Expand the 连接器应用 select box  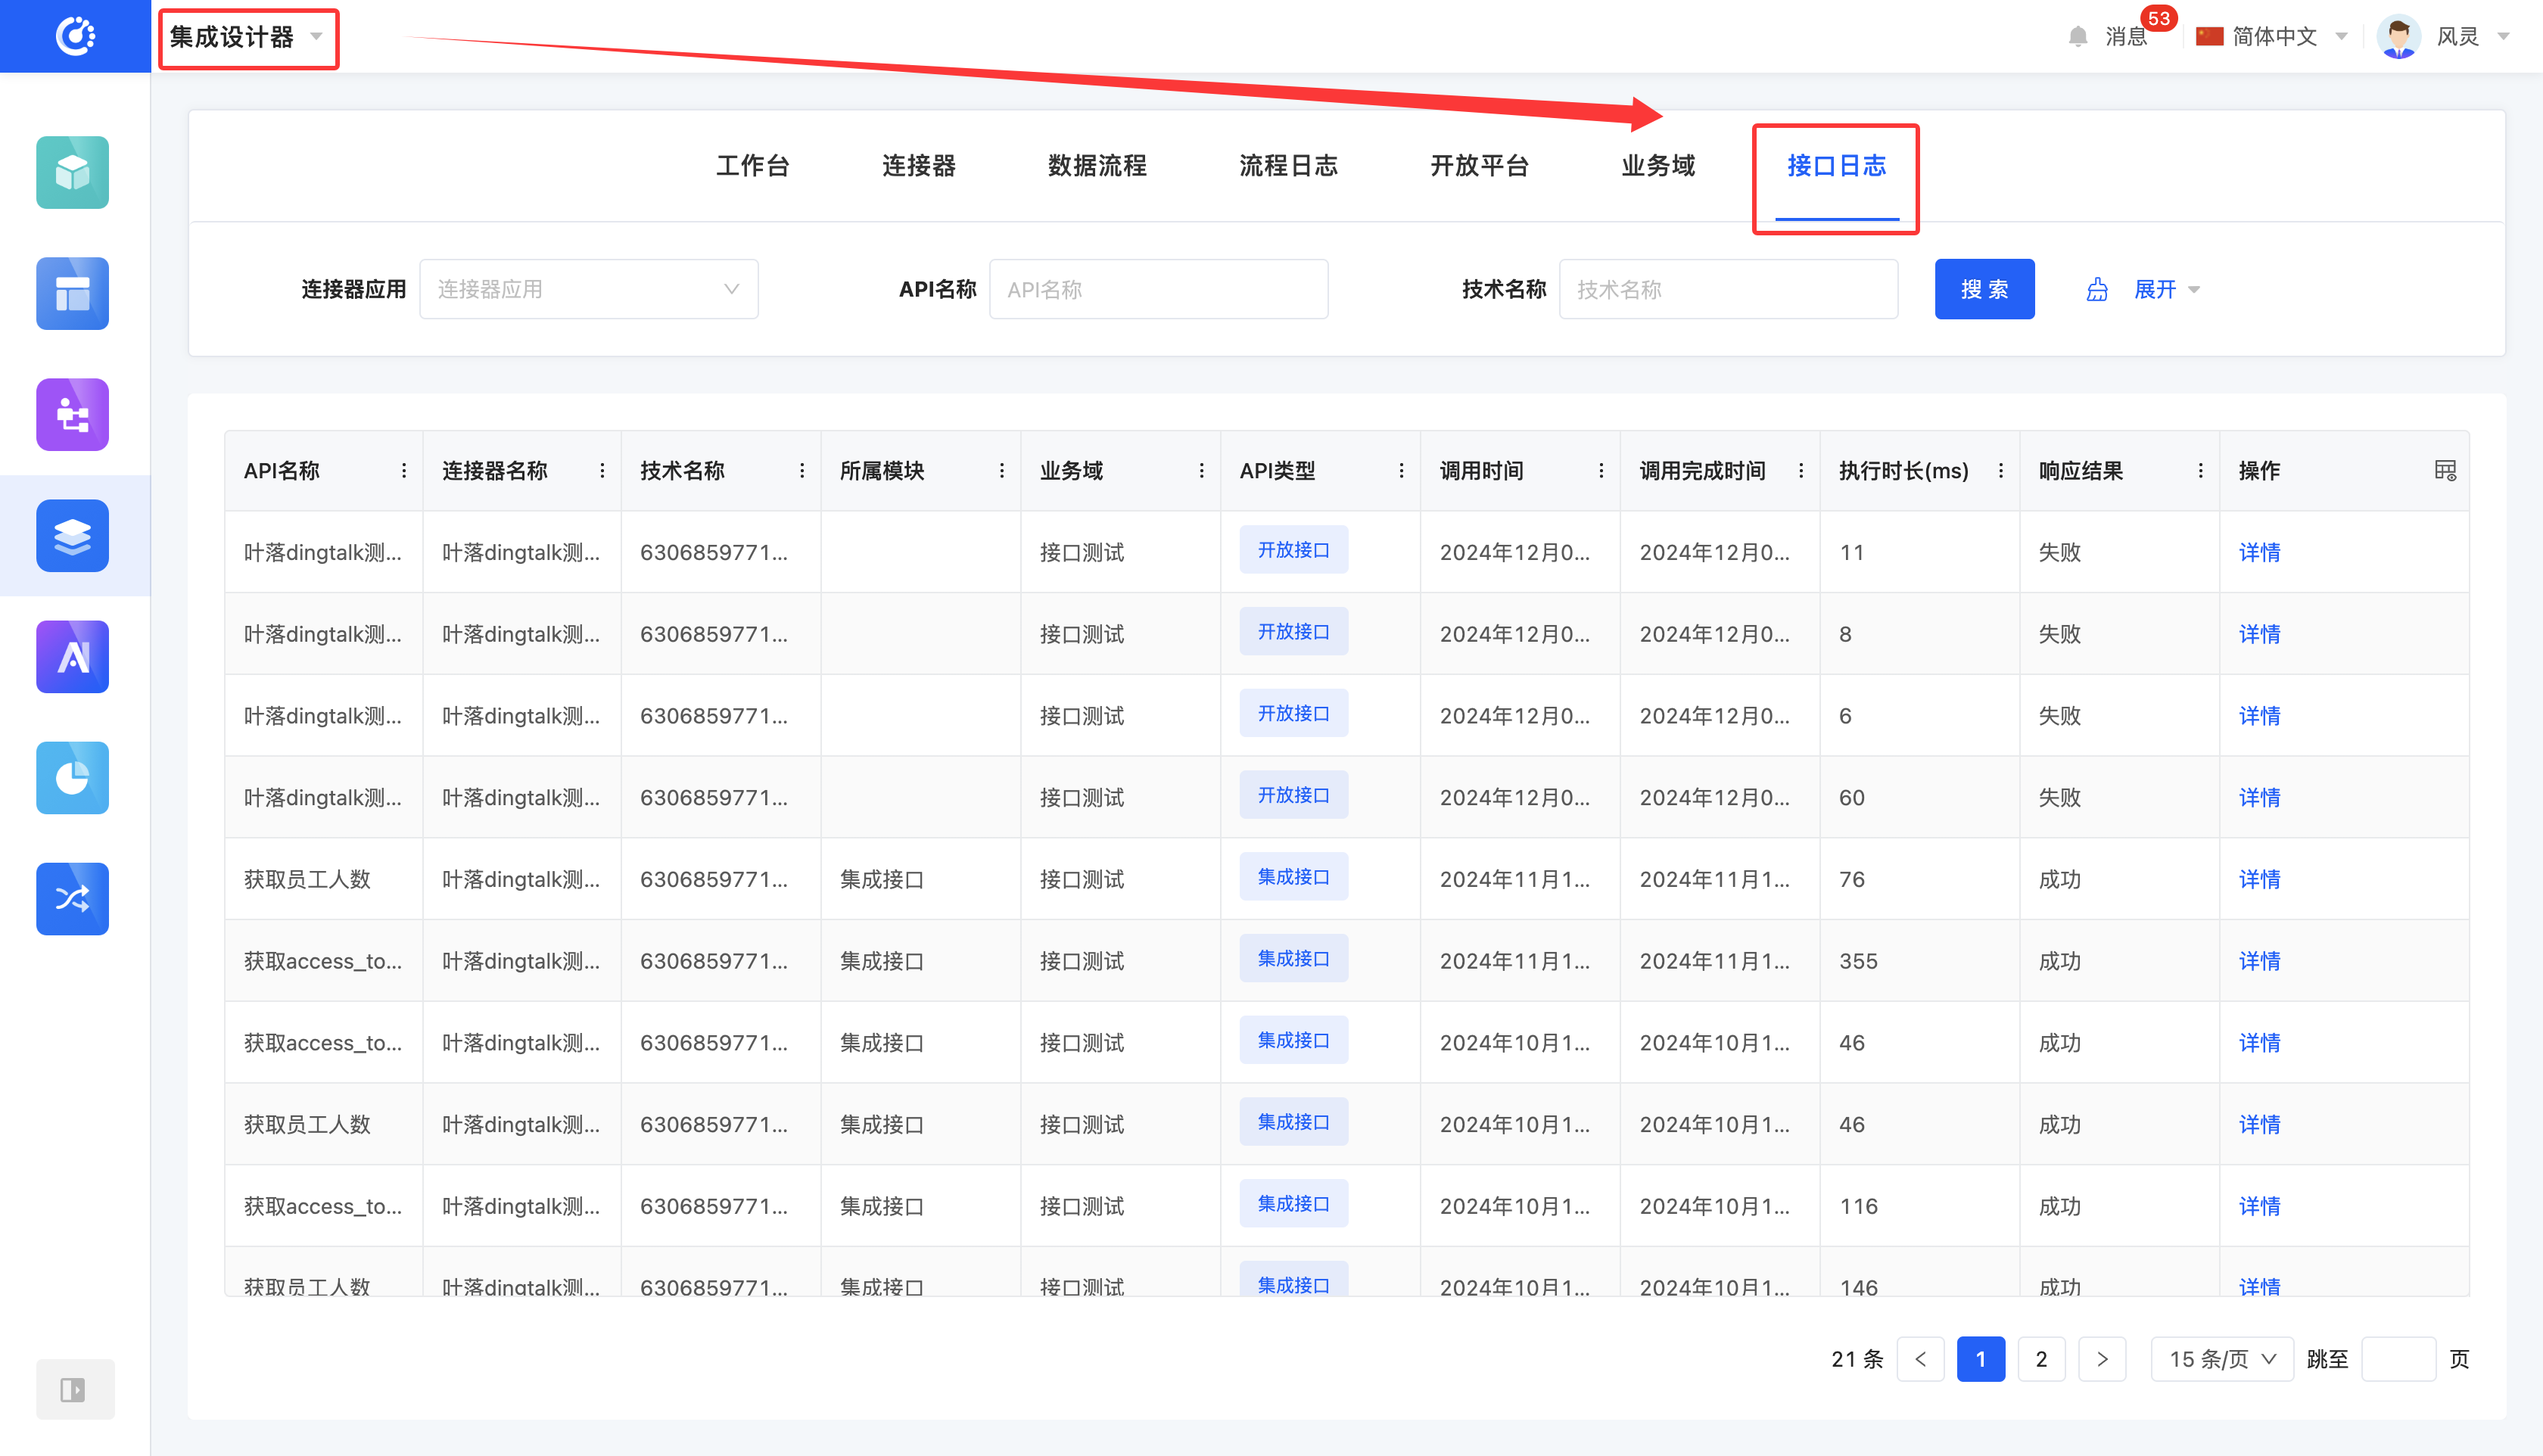pos(588,289)
